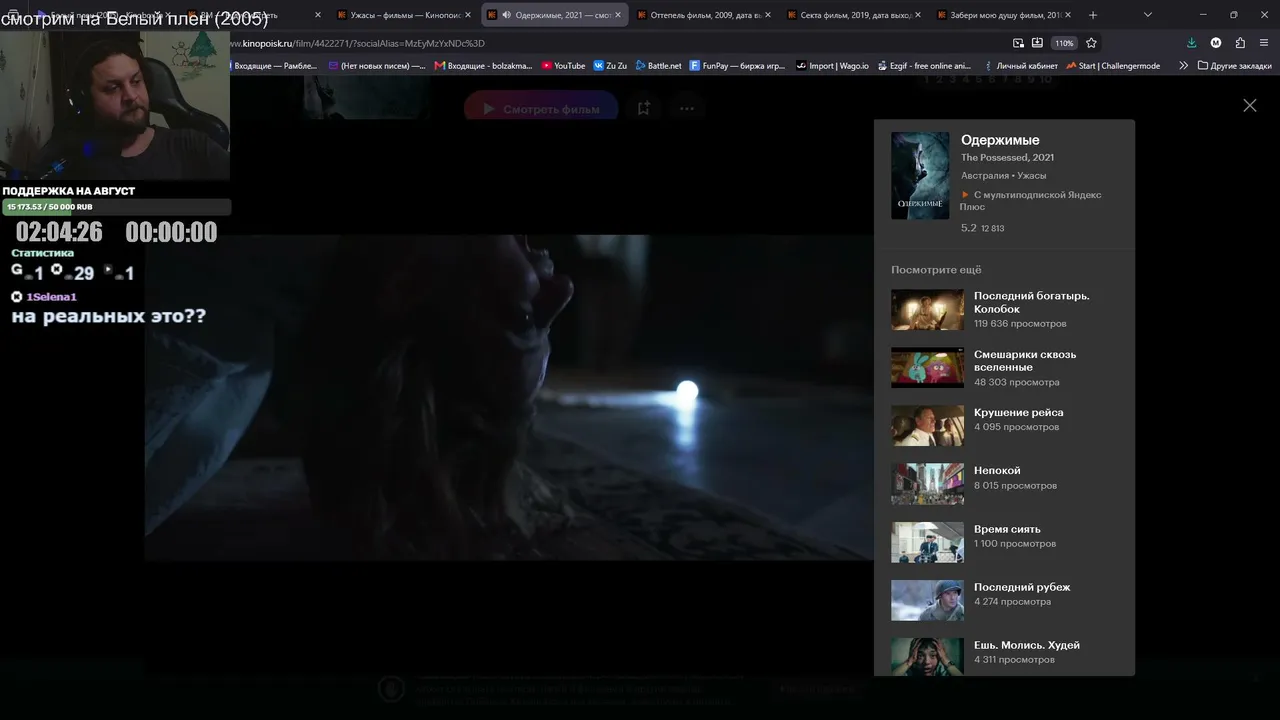
Task: Open the (Нет новых писем) mail bookmark
Action: point(376,66)
